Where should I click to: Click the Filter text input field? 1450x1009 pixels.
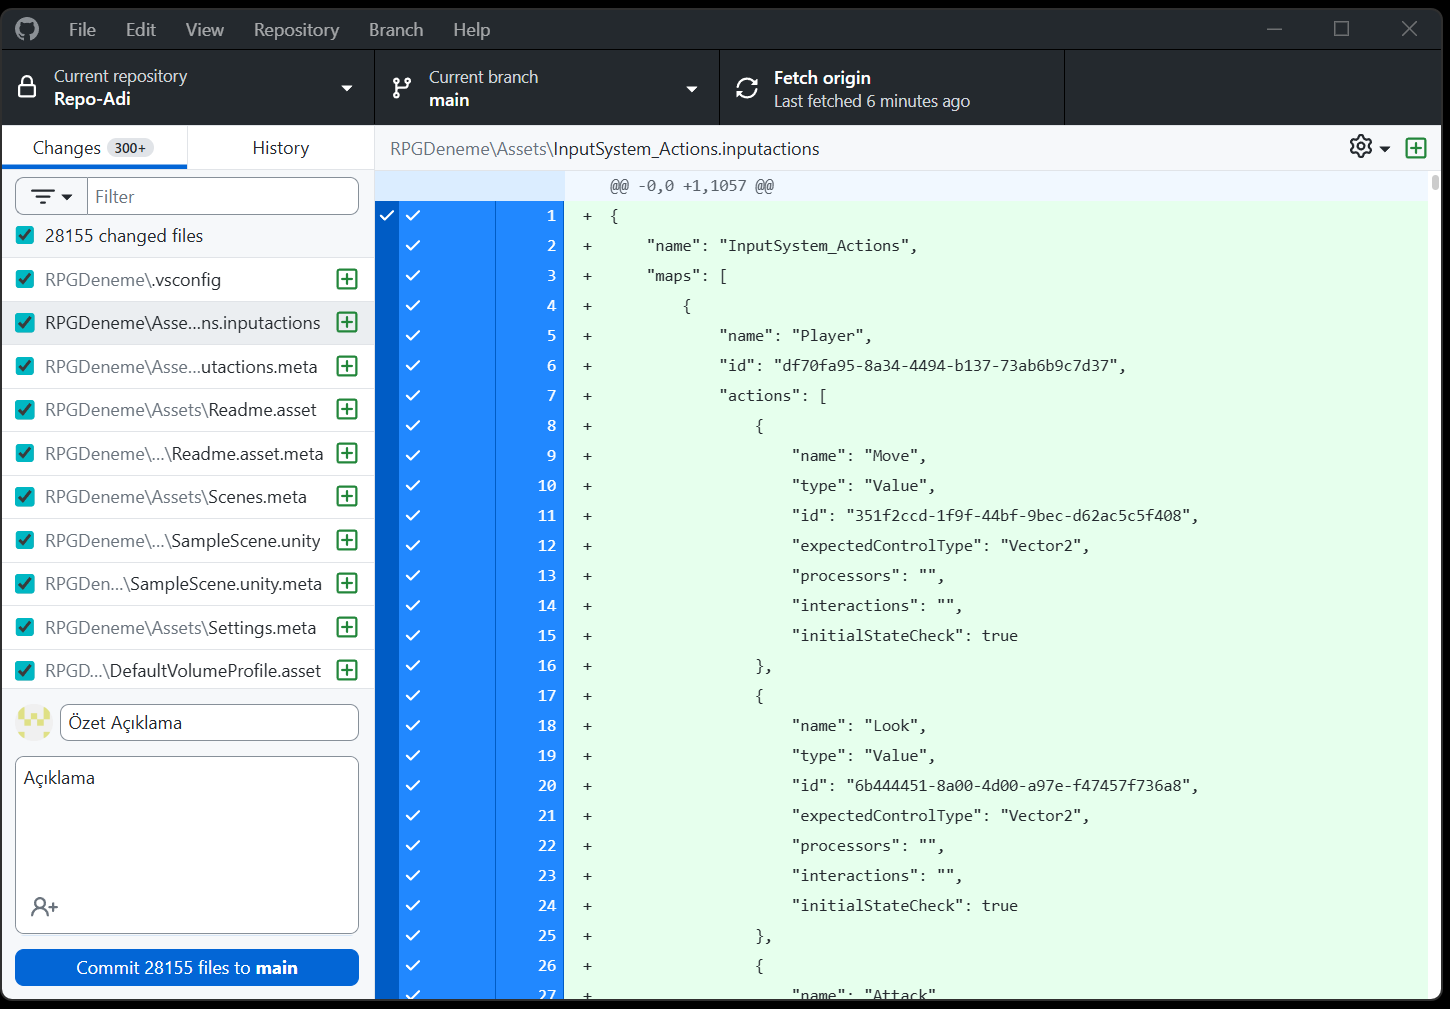point(222,197)
